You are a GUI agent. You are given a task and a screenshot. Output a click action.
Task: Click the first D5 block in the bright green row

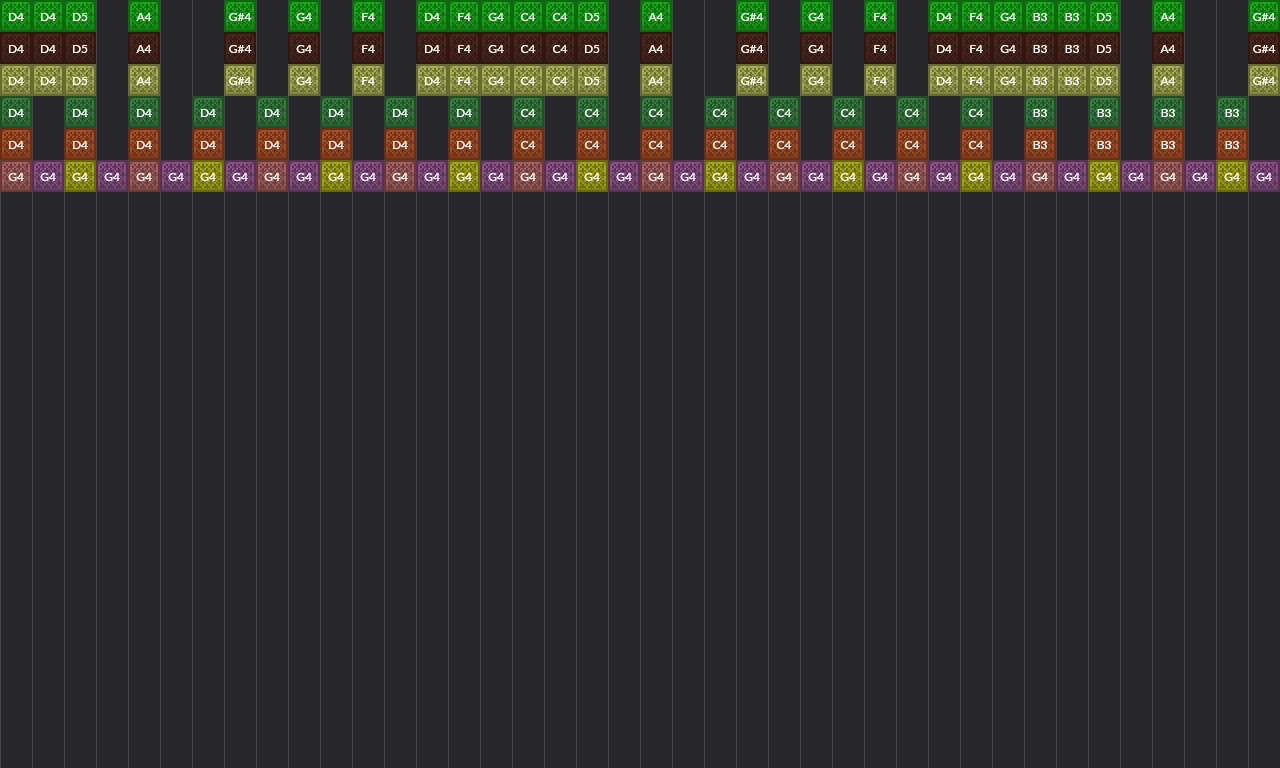coord(80,17)
